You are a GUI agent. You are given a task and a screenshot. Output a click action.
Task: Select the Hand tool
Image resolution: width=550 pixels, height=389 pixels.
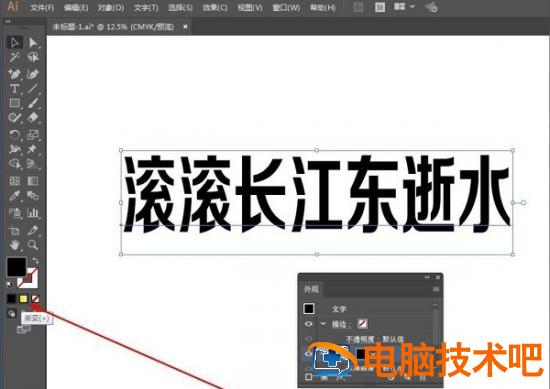(x=14, y=245)
